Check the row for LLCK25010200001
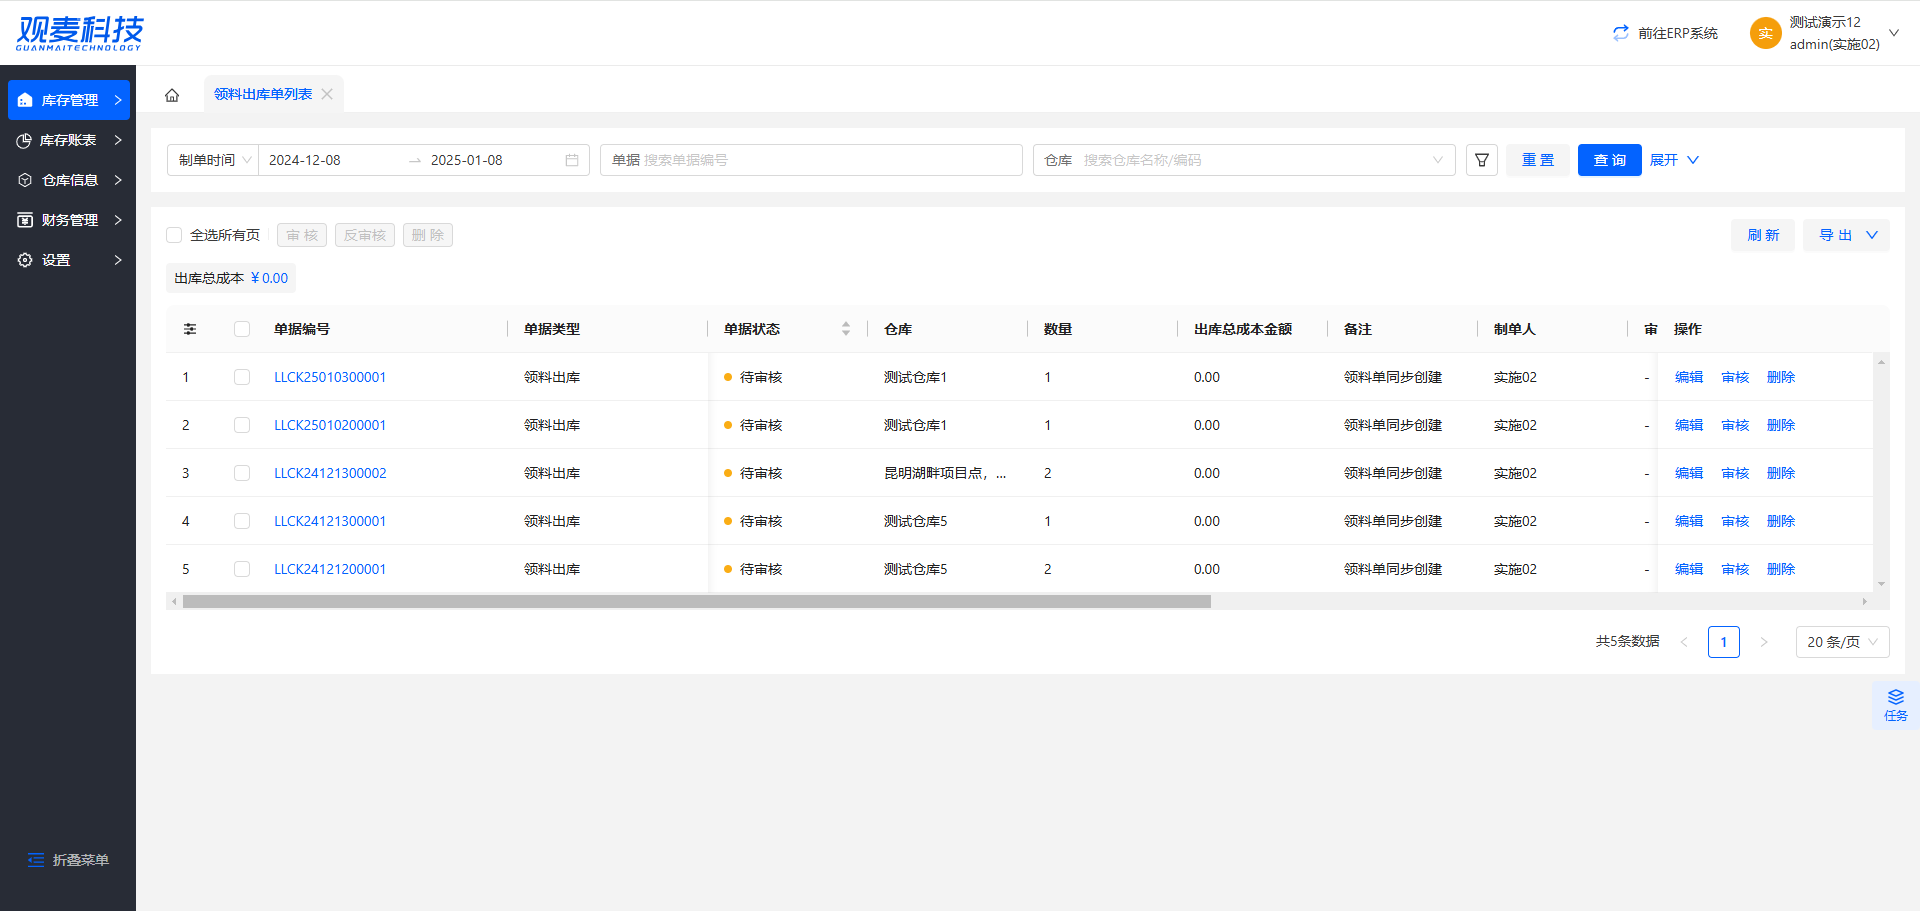The width and height of the screenshot is (1920, 911). click(242, 425)
